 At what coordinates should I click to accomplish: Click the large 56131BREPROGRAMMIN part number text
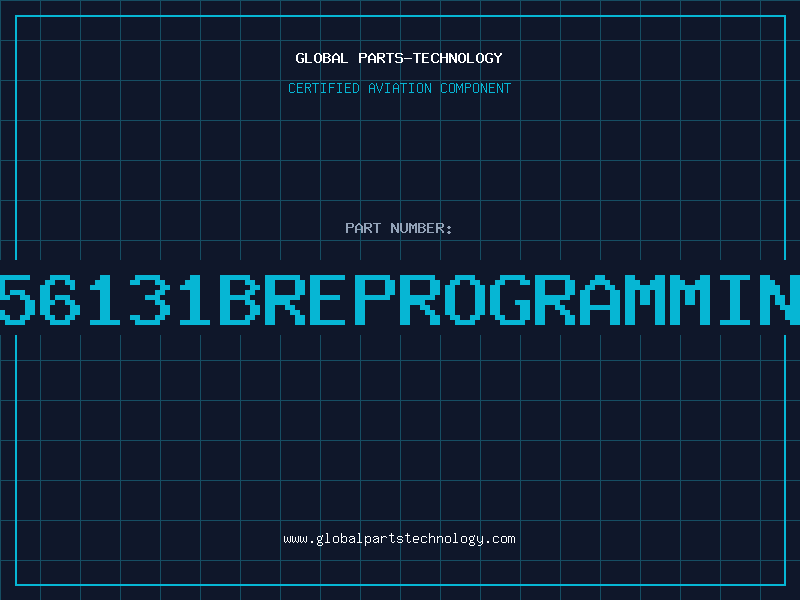click(400, 299)
